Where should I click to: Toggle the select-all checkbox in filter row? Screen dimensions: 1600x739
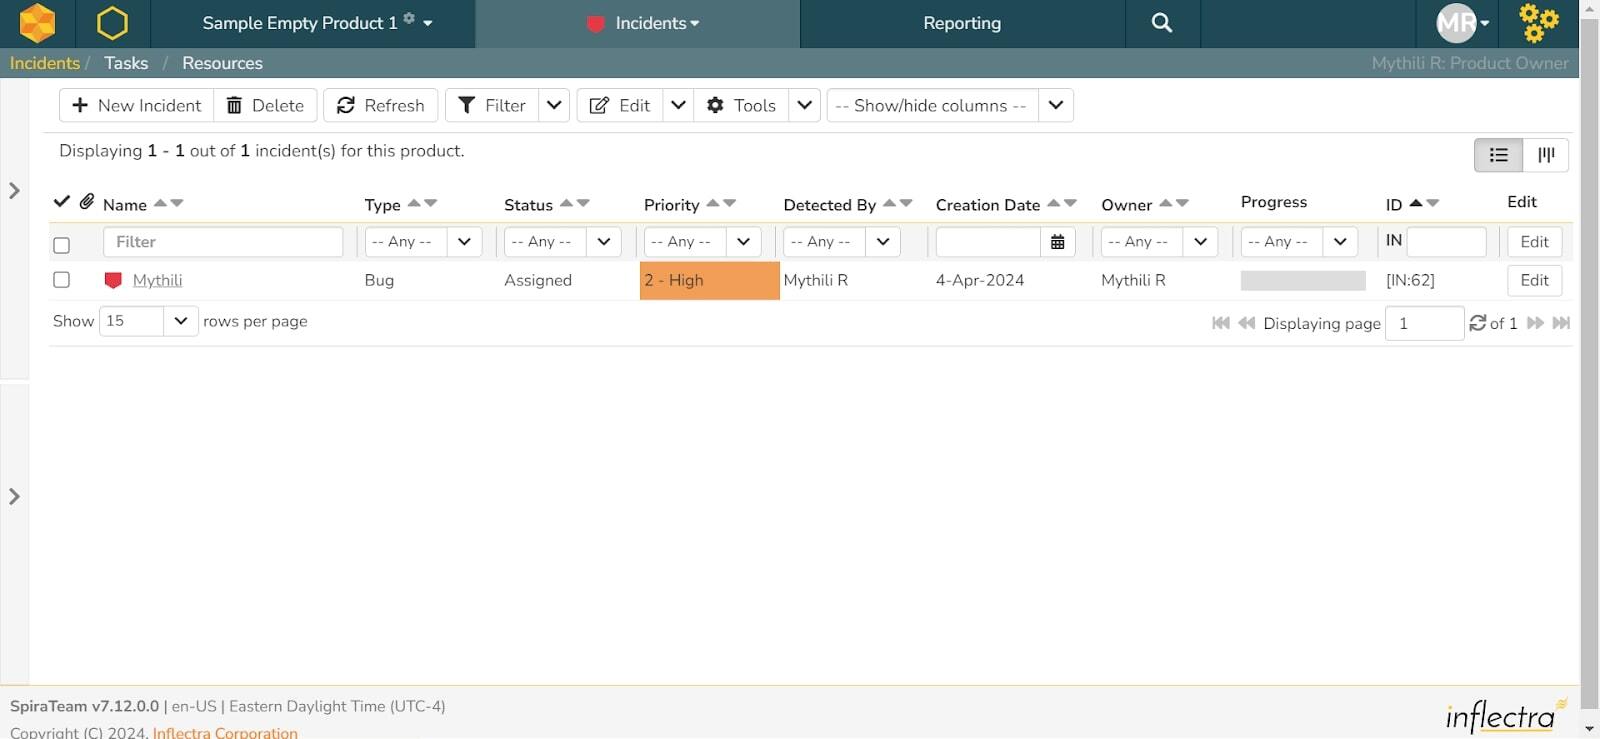click(x=61, y=244)
